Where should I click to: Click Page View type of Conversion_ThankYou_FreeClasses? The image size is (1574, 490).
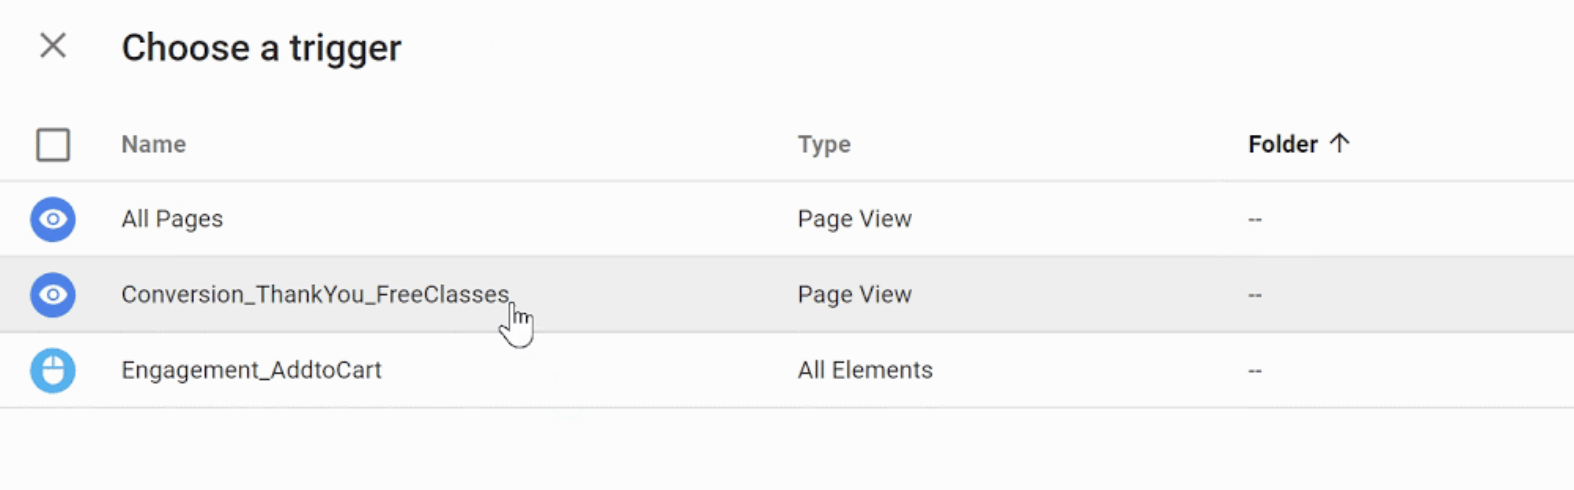(854, 295)
